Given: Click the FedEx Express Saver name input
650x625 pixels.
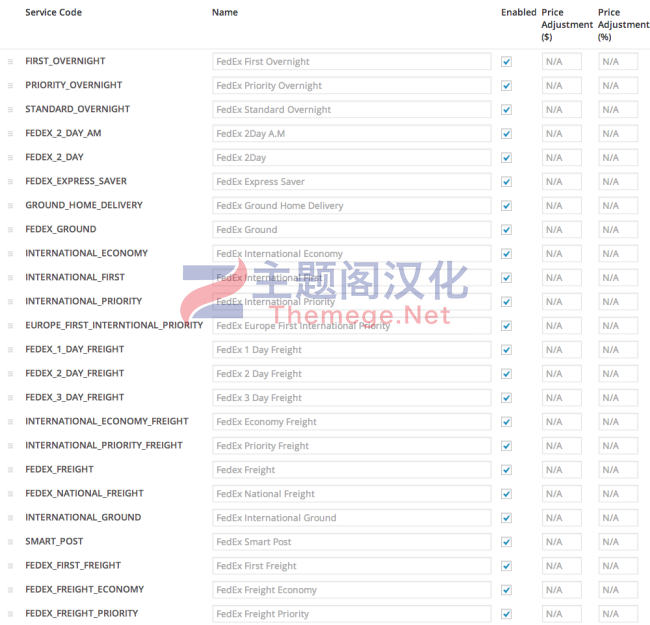Looking at the screenshot, I should pyautogui.click(x=352, y=182).
